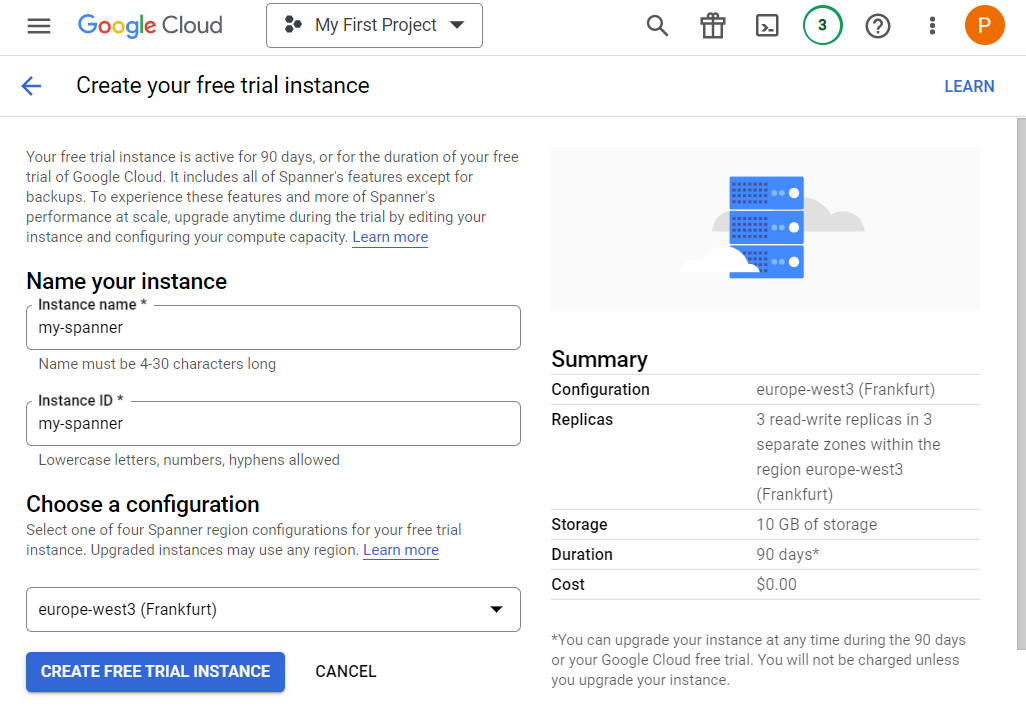1026x706 pixels.
Task: Select the '90 days*' duration value
Action: (x=788, y=554)
